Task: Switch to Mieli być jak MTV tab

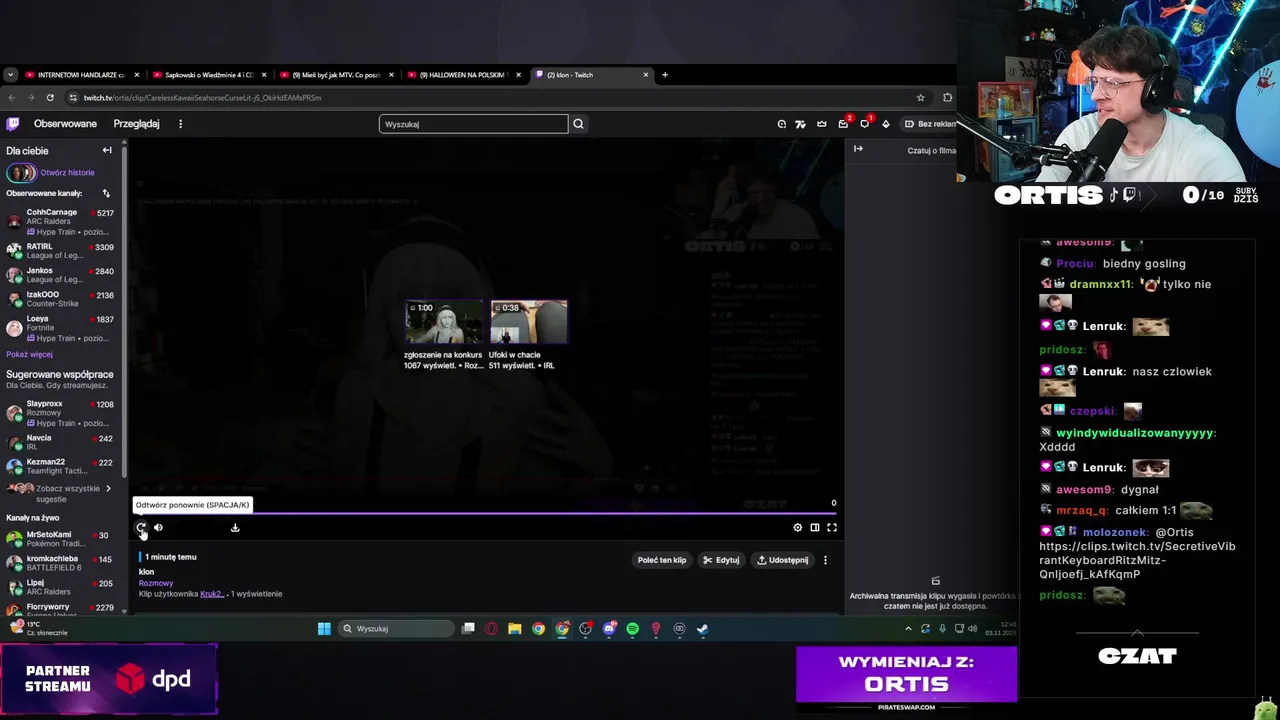Action: click(336, 75)
